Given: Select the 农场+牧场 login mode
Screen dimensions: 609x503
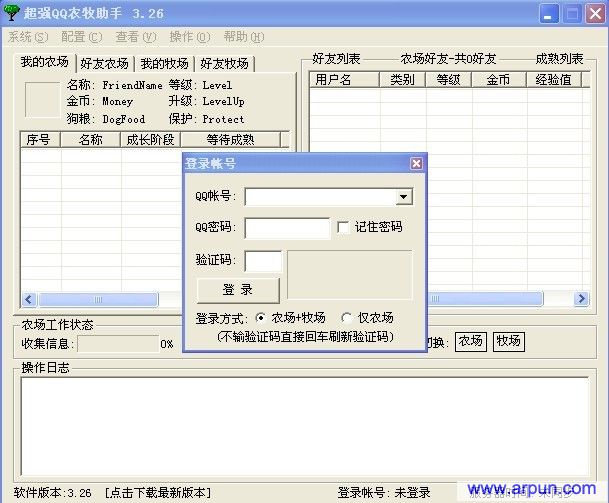Looking at the screenshot, I should coord(260,318).
